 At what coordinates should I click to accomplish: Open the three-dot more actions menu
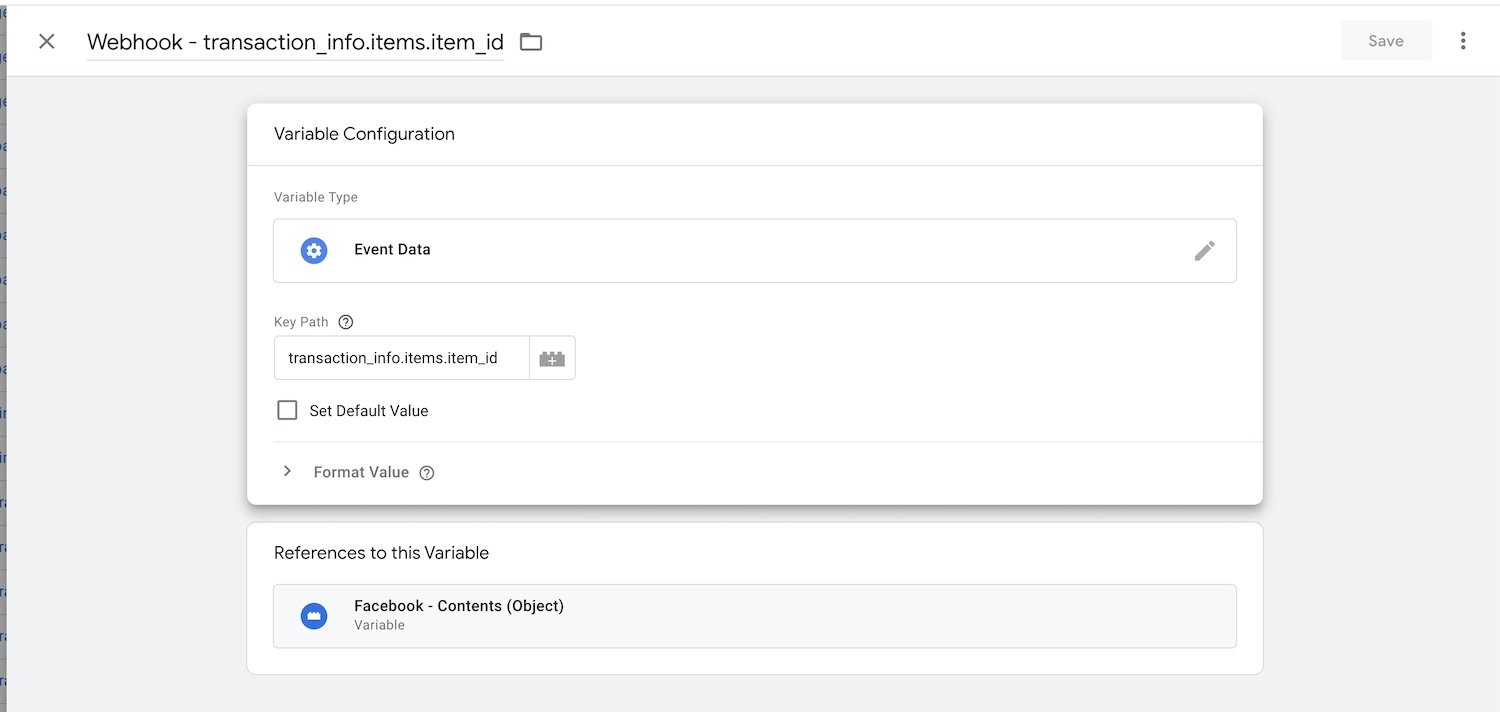coord(1463,41)
